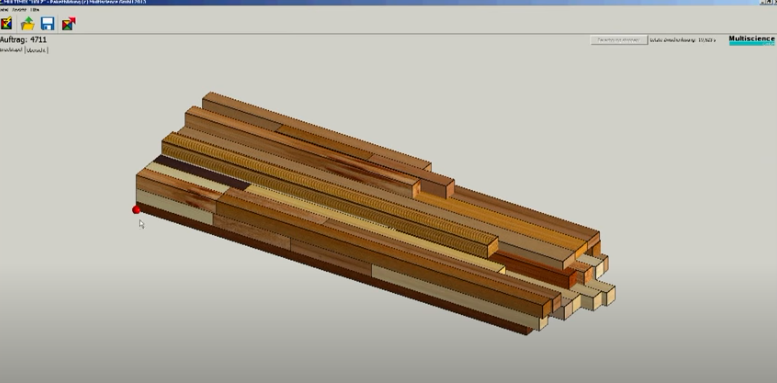Open the Hilfe menu
This screenshot has height=383, width=777.
coord(35,9)
